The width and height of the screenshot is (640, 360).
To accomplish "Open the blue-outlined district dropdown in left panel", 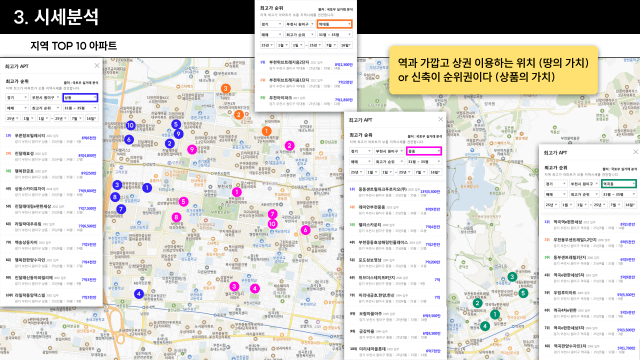I will [80, 98].
